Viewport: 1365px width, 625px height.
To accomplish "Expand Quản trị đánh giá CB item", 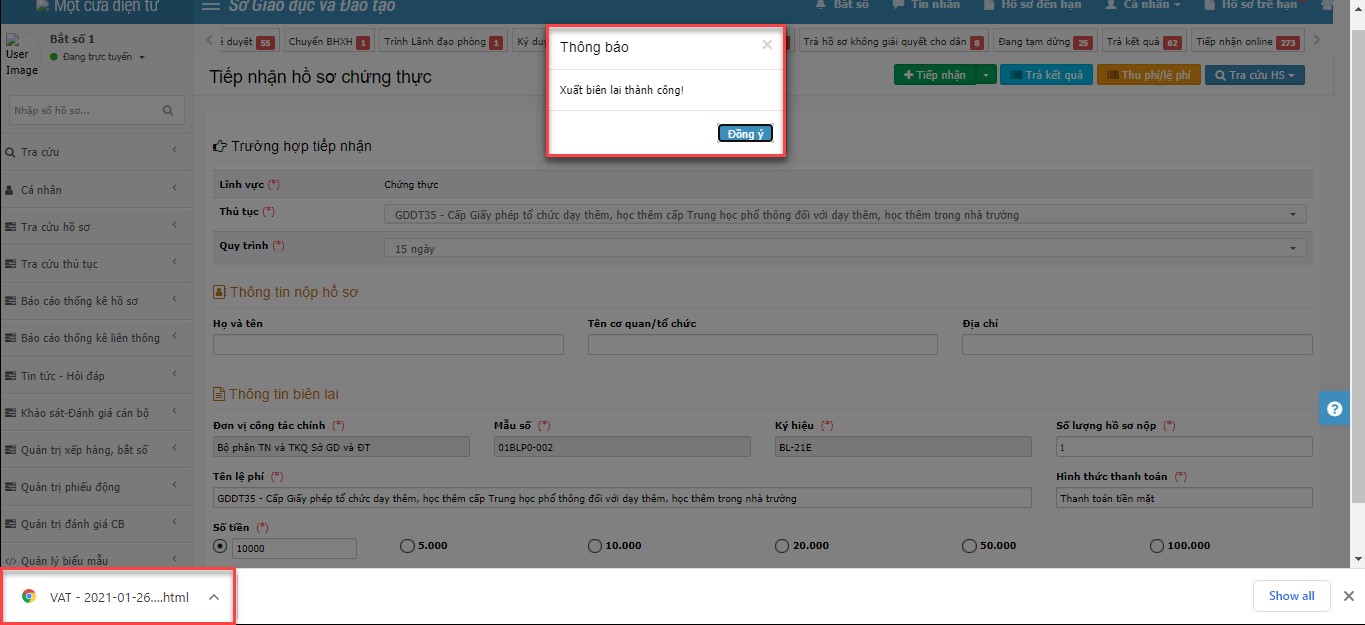I will click(x=96, y=524).
